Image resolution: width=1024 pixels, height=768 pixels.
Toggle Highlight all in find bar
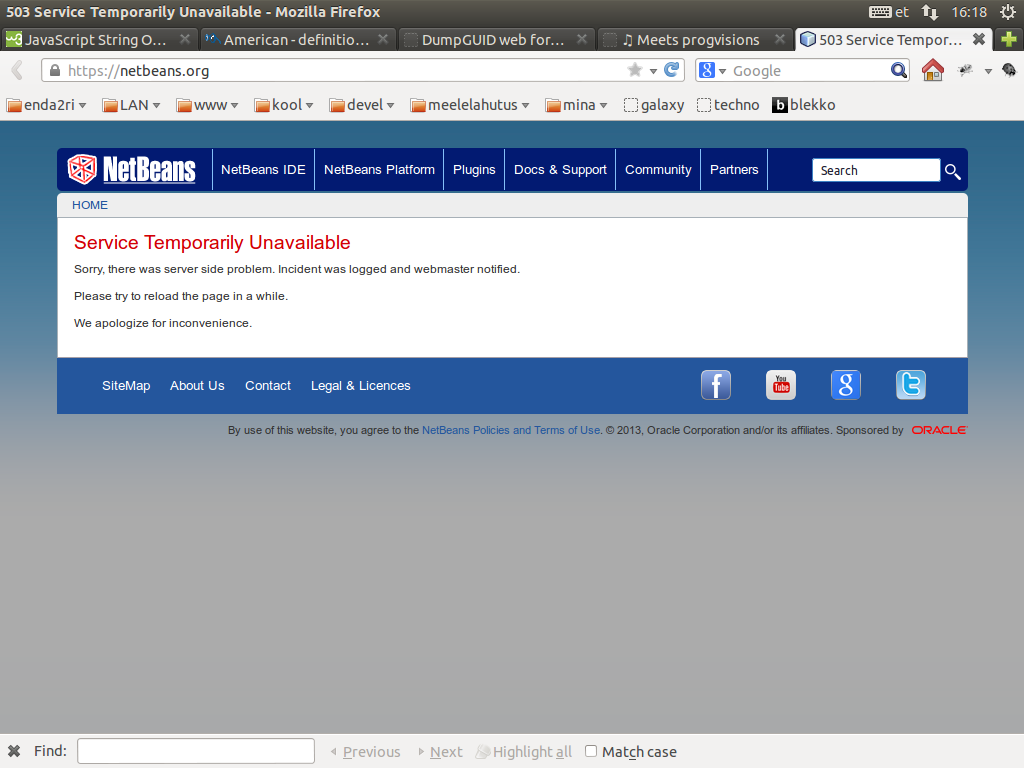click(524, 752)
